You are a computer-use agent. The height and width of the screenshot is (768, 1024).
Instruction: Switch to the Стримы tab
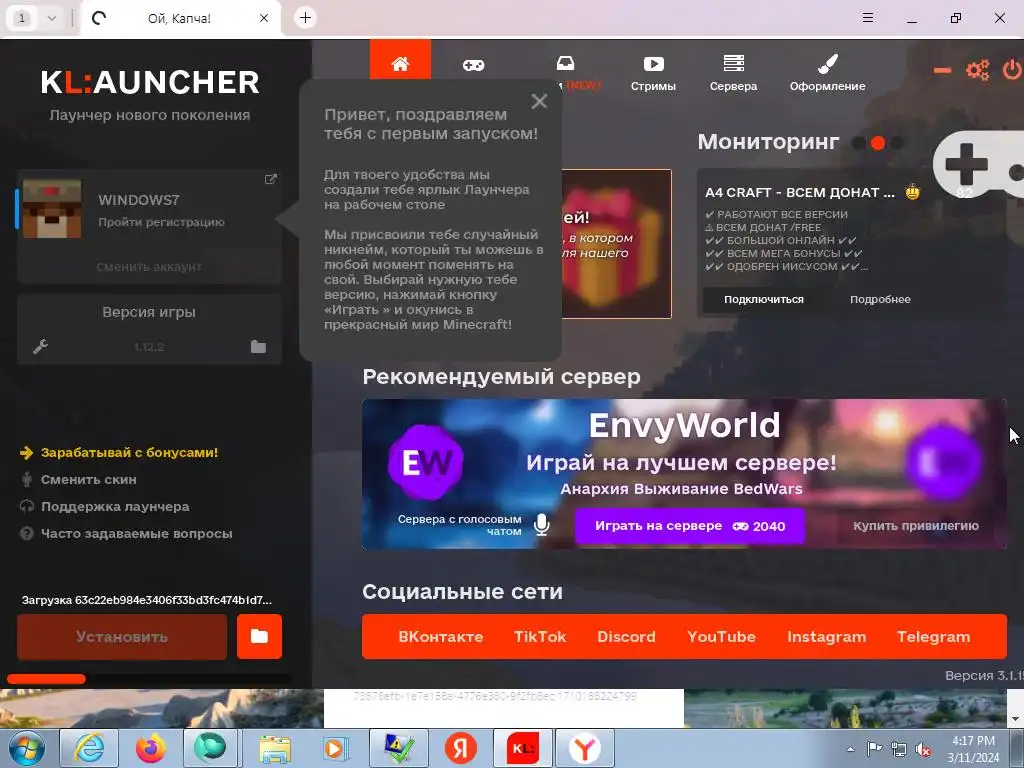point(653,72)
